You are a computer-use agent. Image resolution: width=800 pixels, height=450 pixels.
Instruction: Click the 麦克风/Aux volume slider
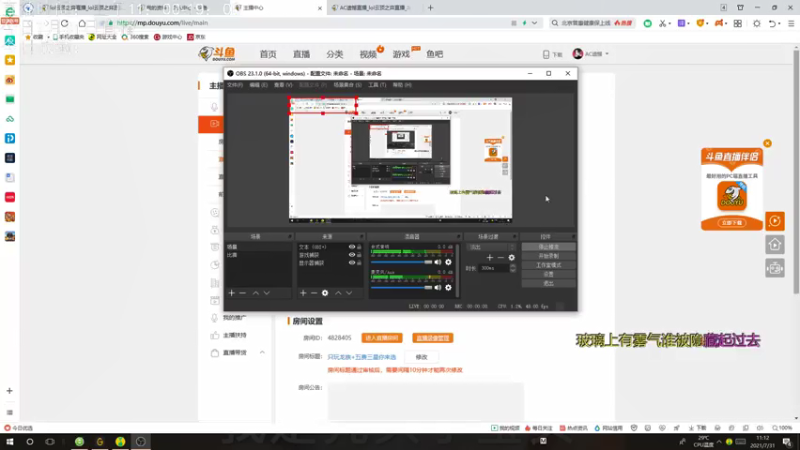point(401,288)
